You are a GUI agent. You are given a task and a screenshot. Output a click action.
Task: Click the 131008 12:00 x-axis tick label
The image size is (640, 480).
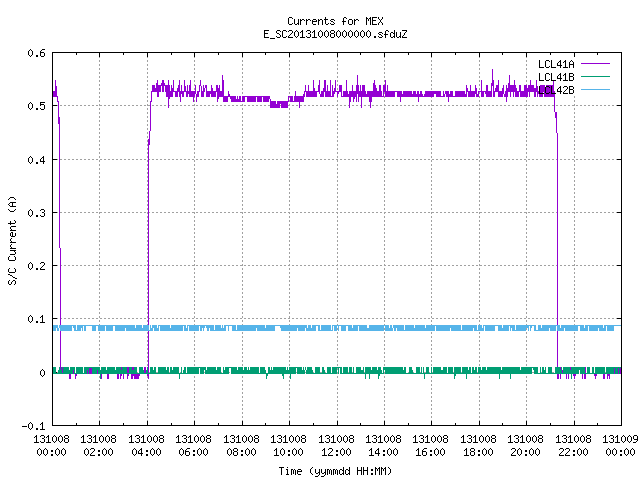336,446
